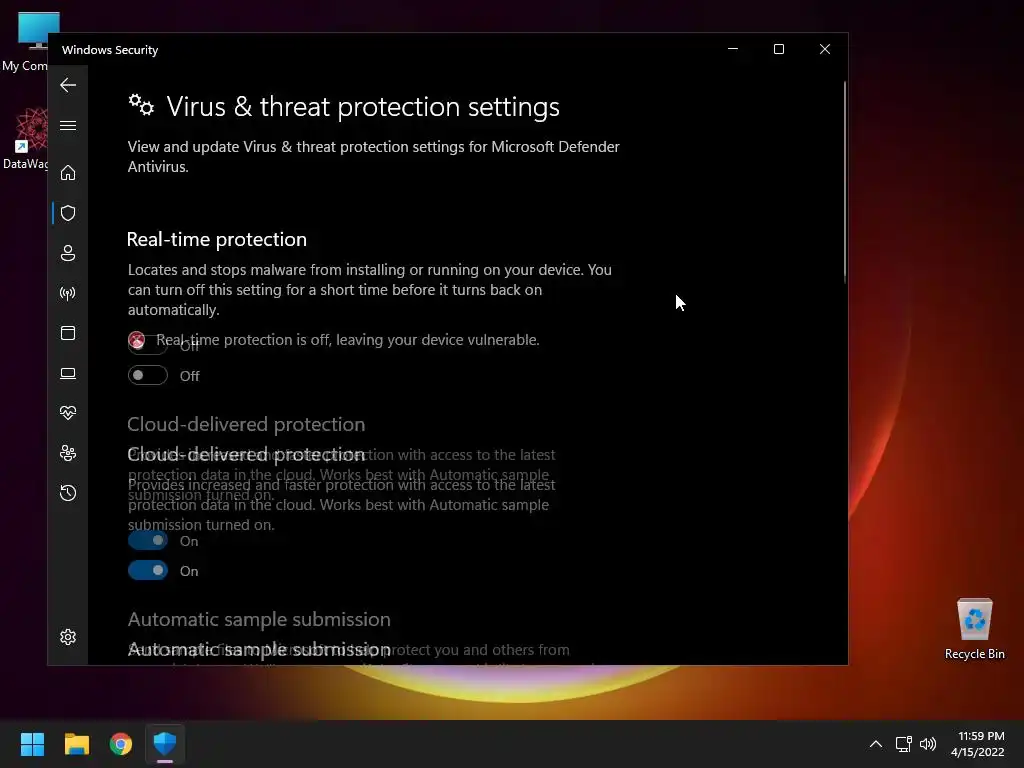The image size is (1024, 768).
Task: Click Real-time protection heading
Action: point(217,239)
